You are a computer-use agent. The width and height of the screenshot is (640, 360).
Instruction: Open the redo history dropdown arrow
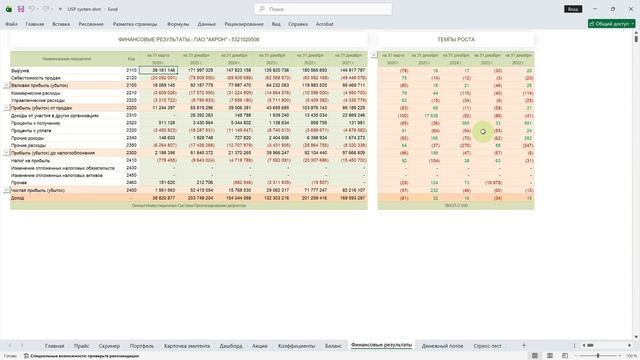click(x=52, y=9)
